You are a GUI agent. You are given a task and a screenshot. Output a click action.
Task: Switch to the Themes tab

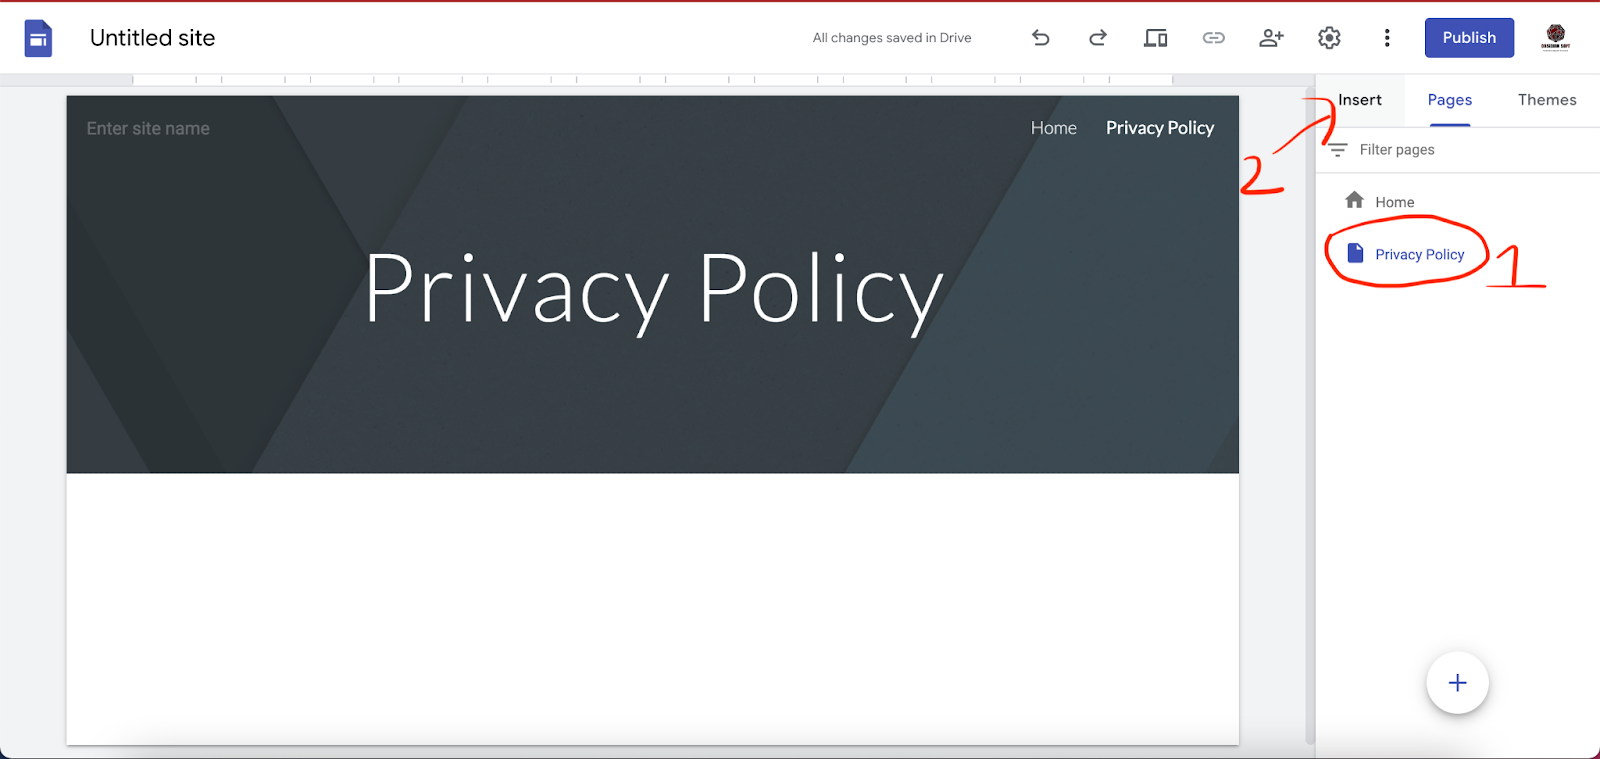click(x=1546, y=100)
